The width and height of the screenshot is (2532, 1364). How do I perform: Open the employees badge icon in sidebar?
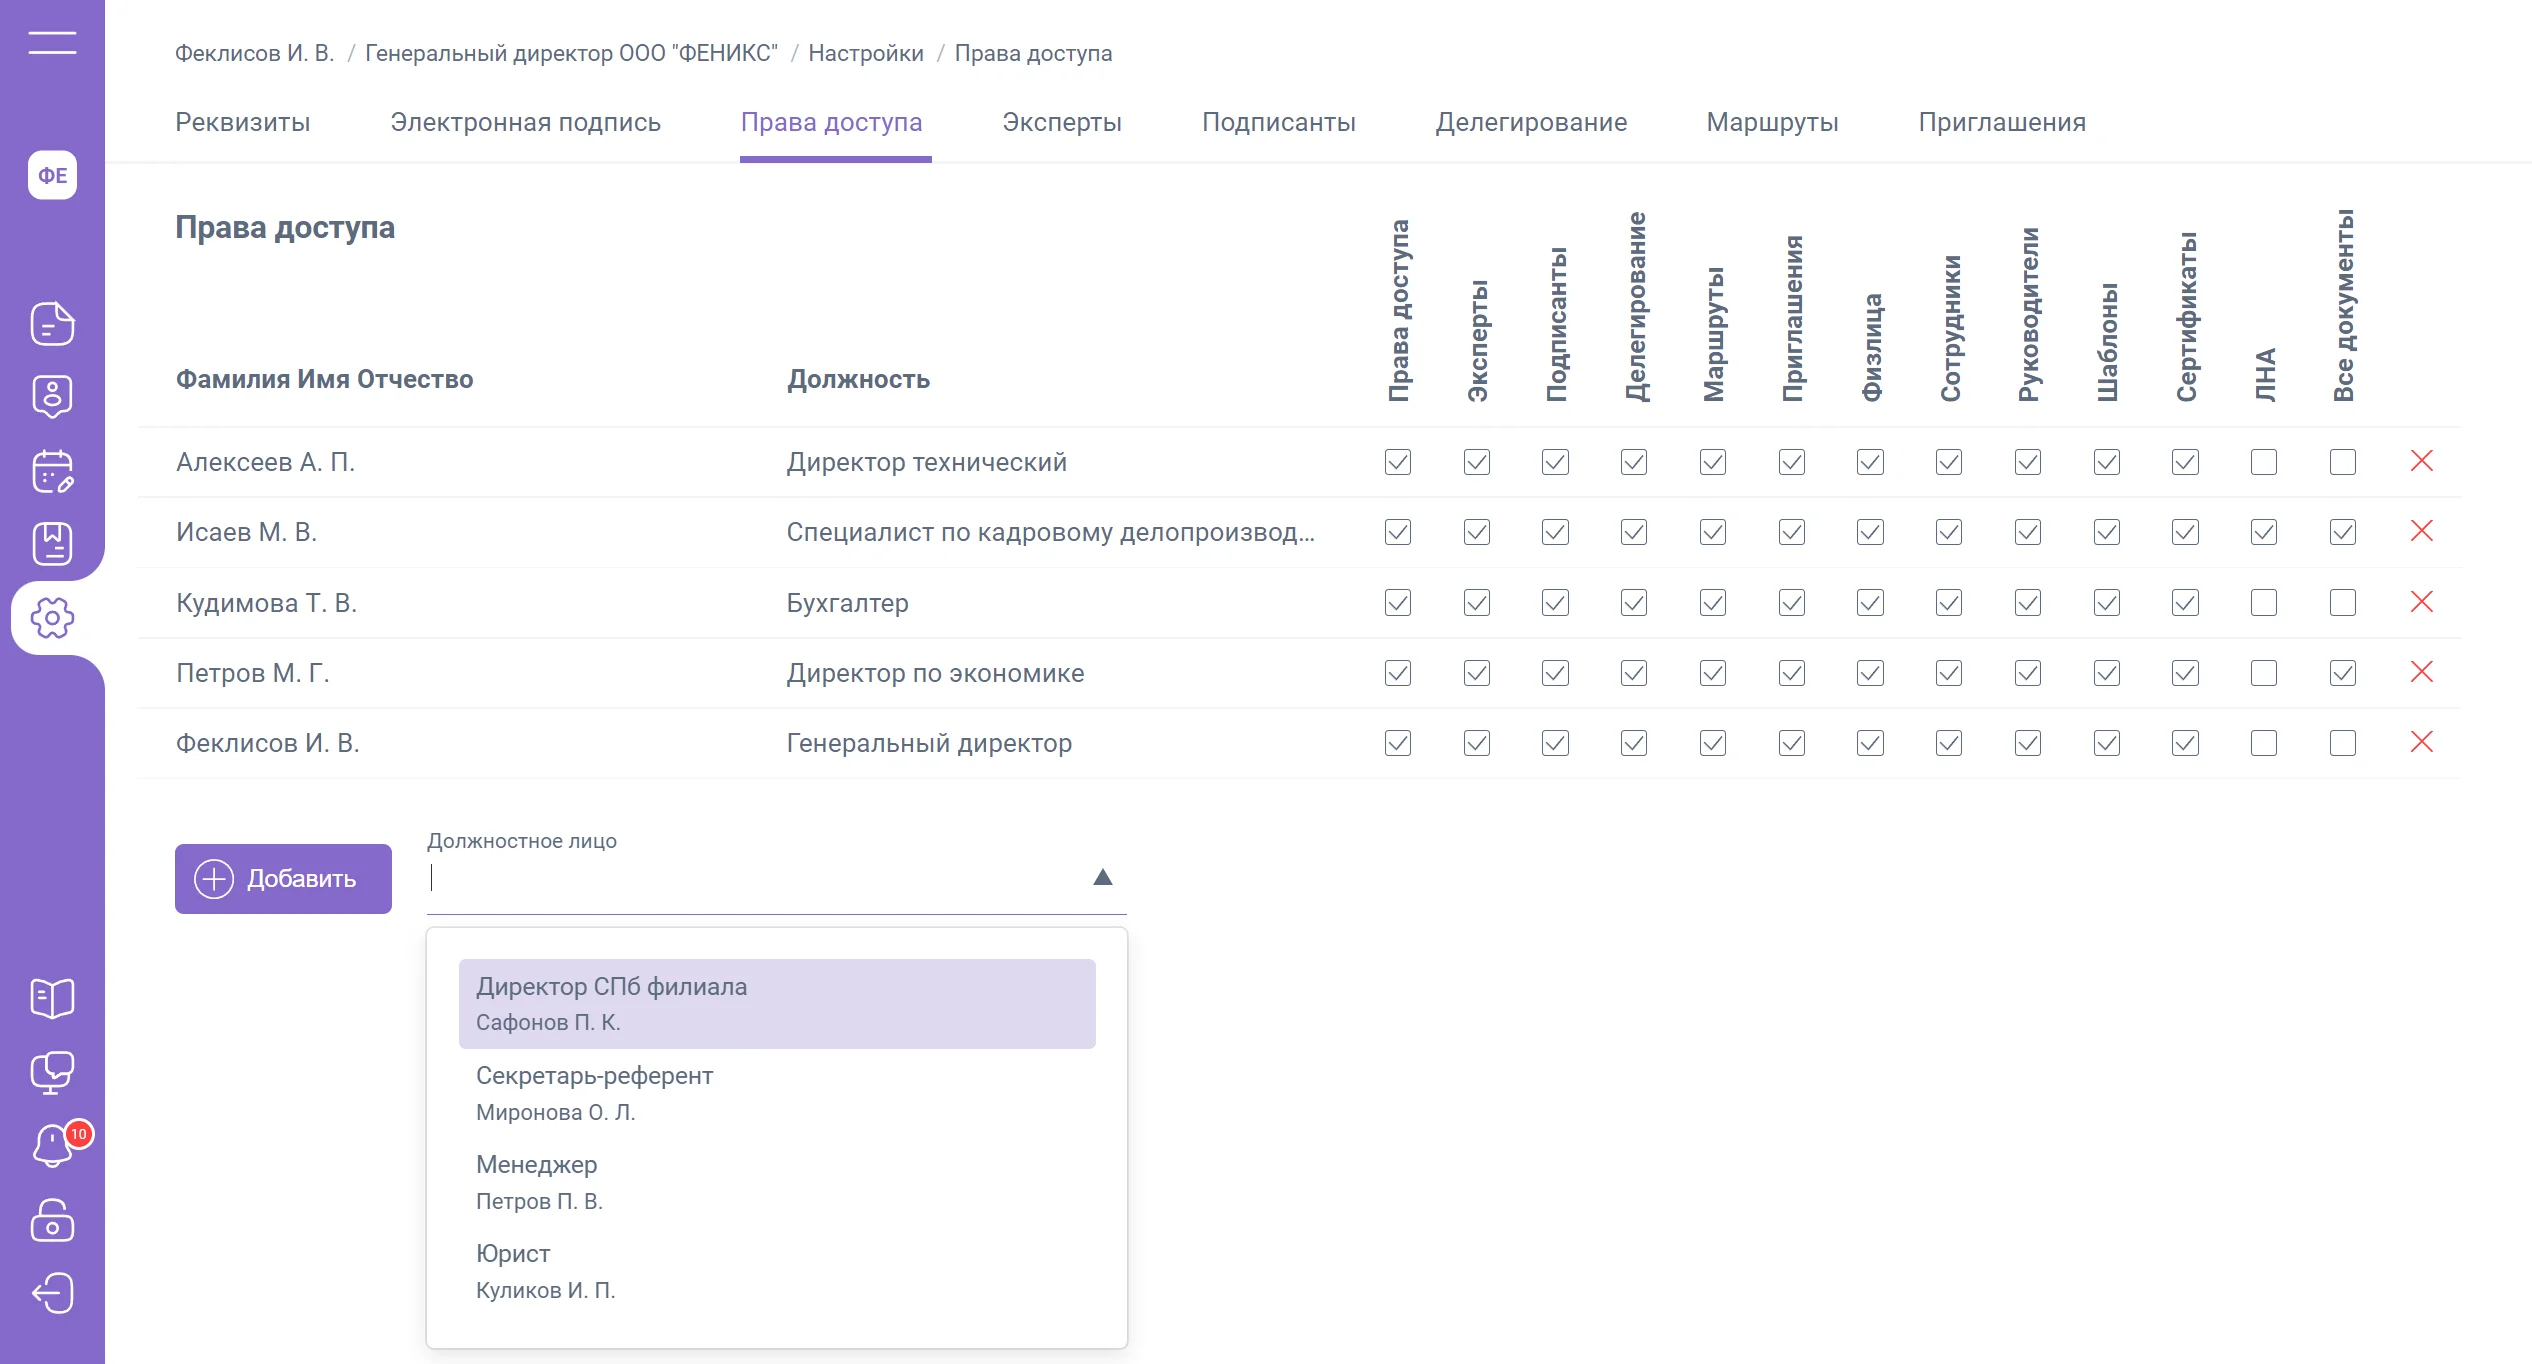[52, 397]
